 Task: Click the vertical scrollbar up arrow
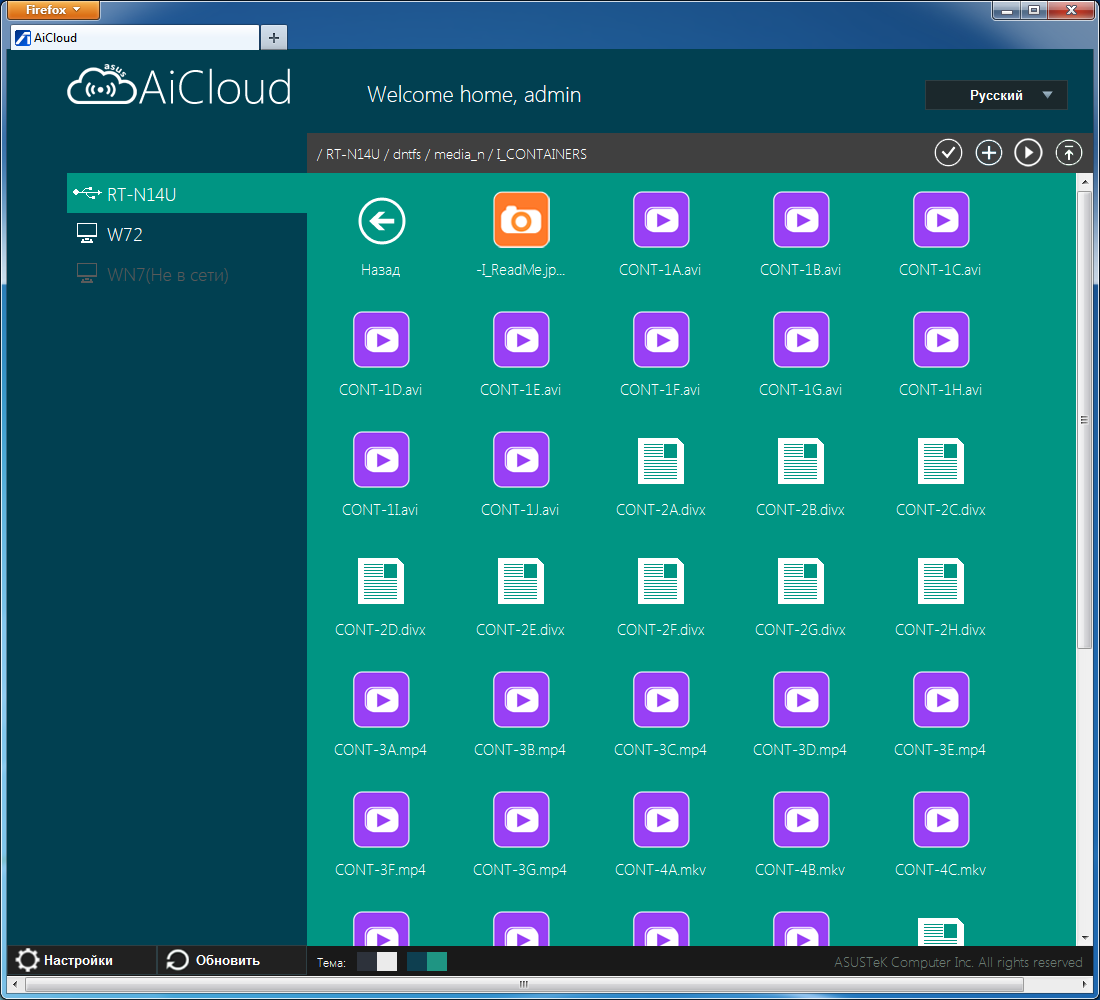click(x=1085, y=182)
